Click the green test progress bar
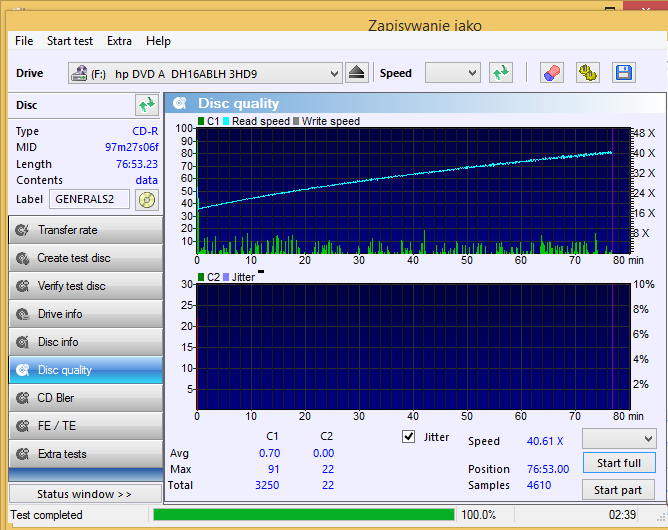This screenshot has height=530, width=668. (x=304, y=515)
